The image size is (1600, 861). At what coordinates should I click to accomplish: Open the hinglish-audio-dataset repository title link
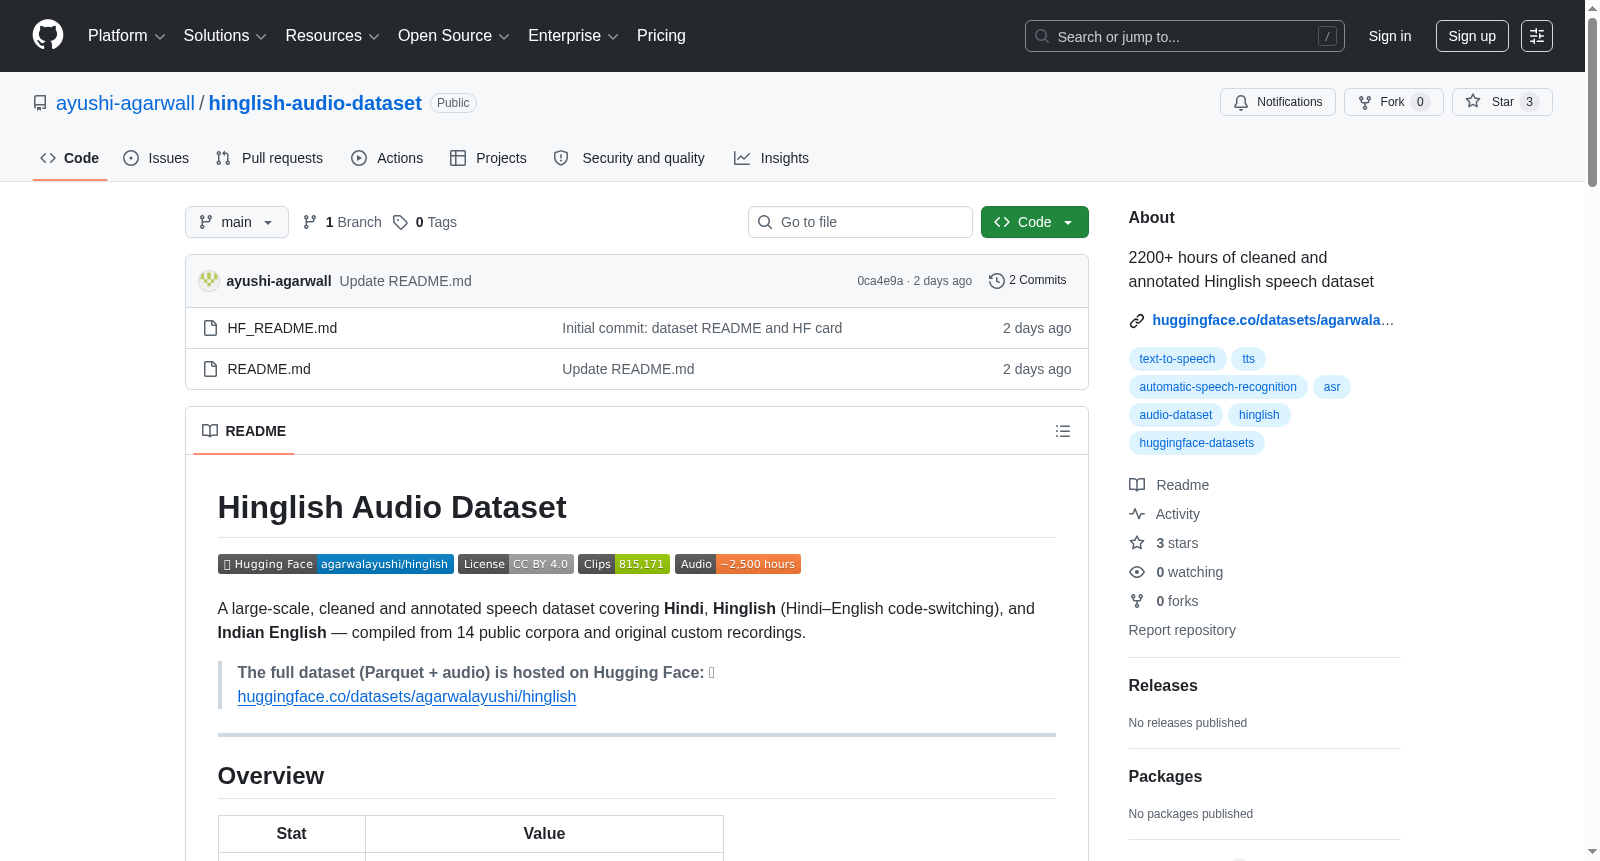tap(315, 103)
